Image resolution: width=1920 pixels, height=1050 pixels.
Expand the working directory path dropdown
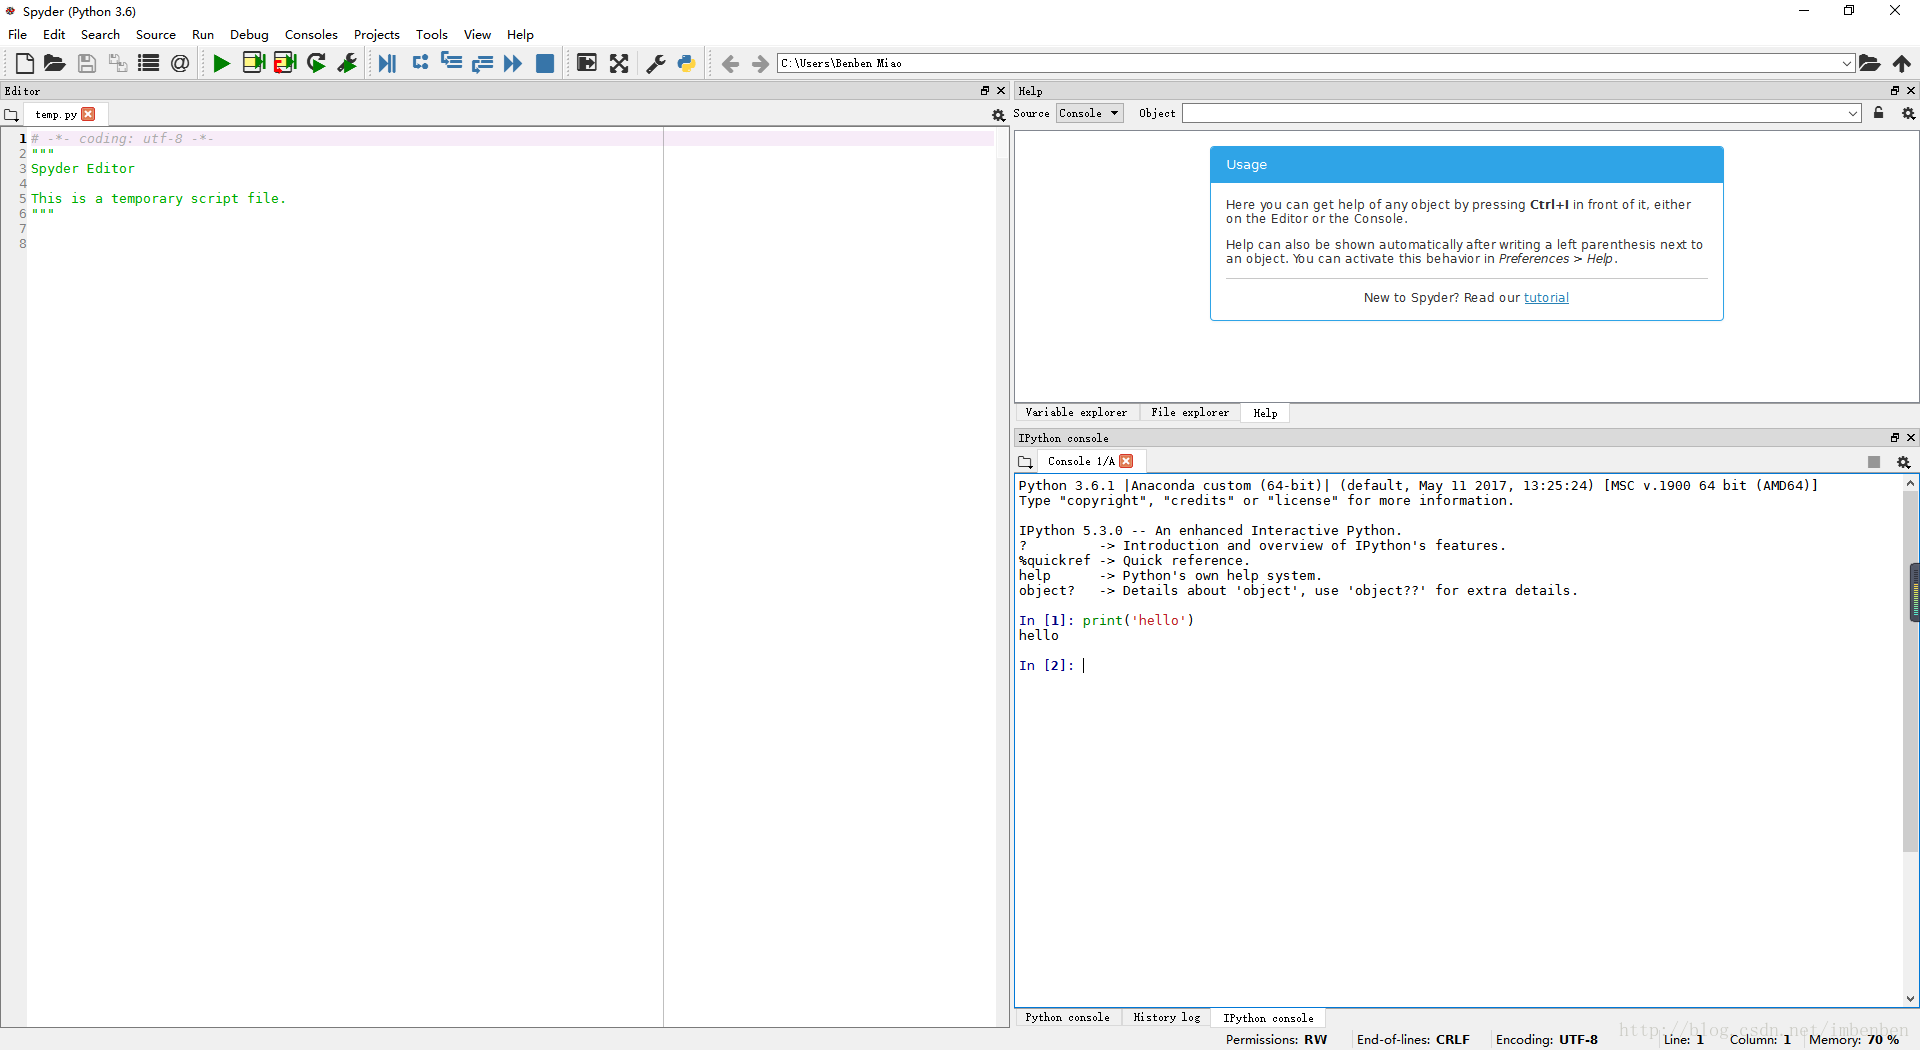click(x=1846, y=63)
